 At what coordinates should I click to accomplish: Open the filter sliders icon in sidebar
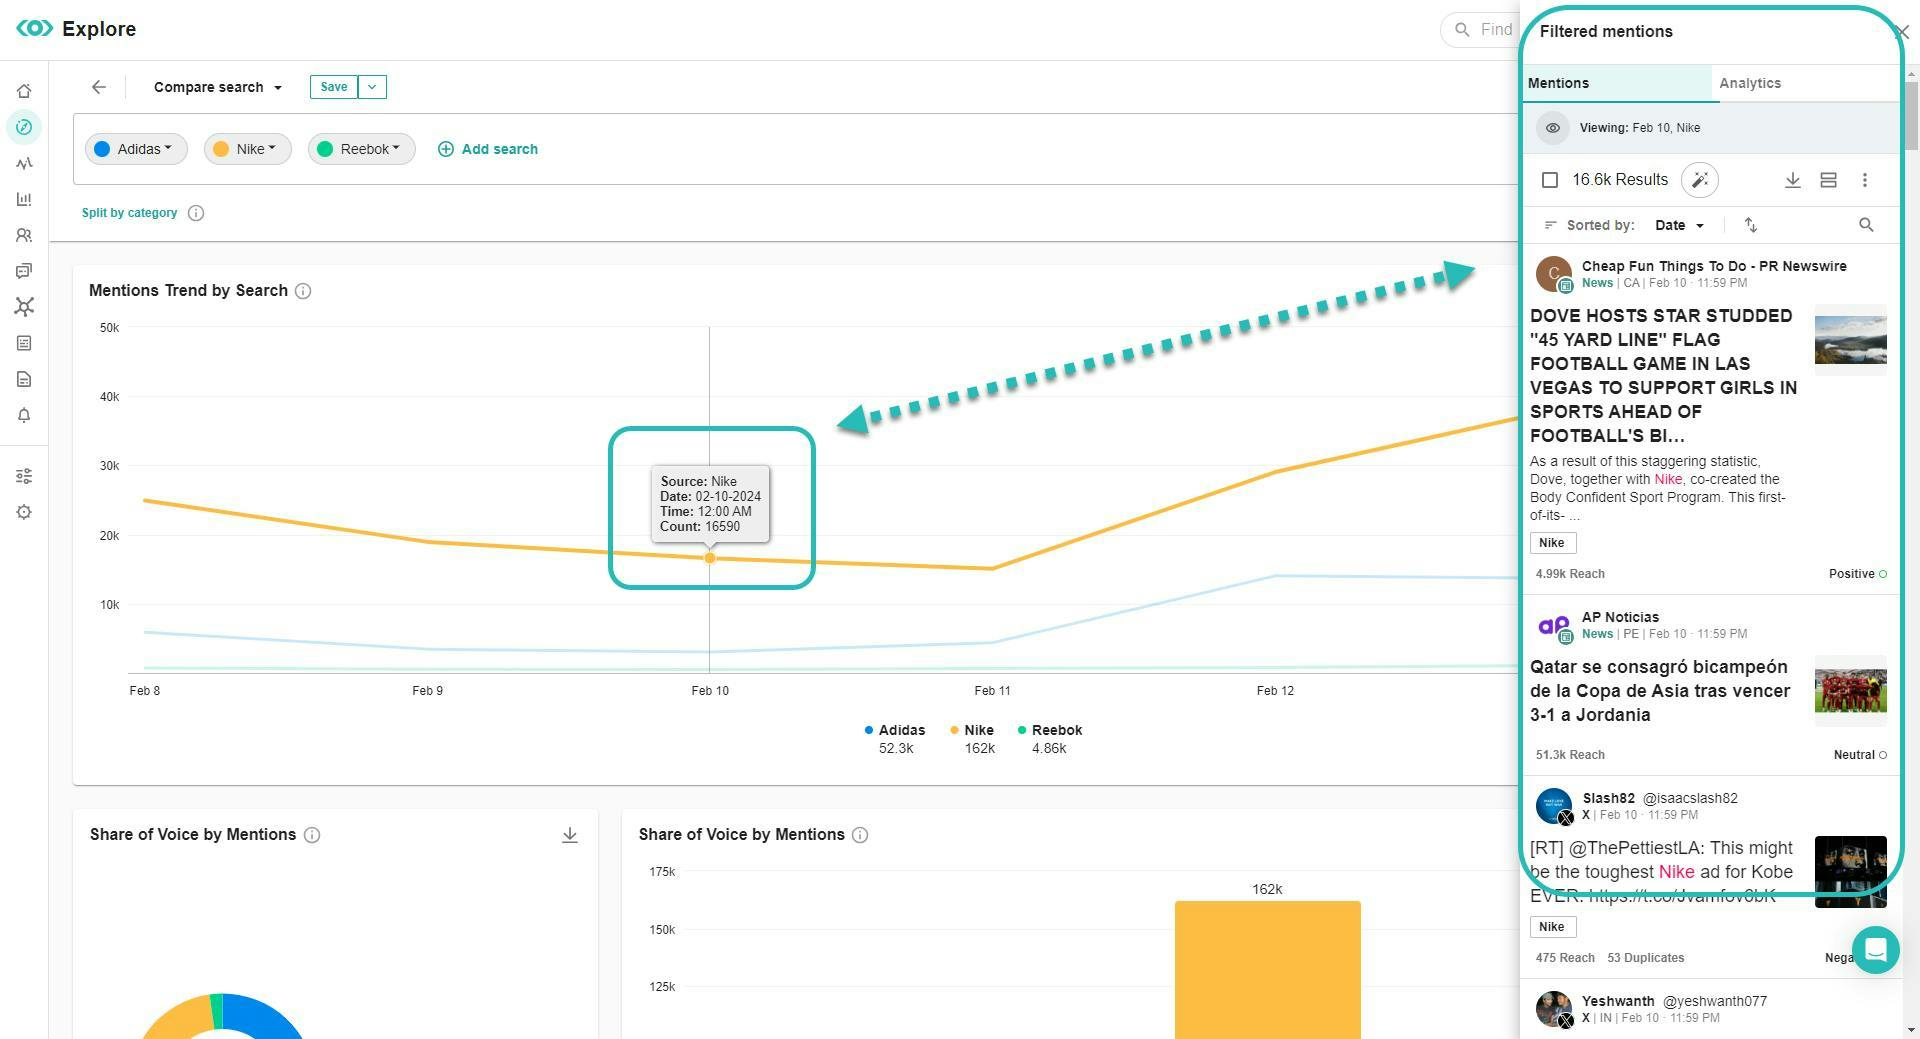click(x=24, y=476)
